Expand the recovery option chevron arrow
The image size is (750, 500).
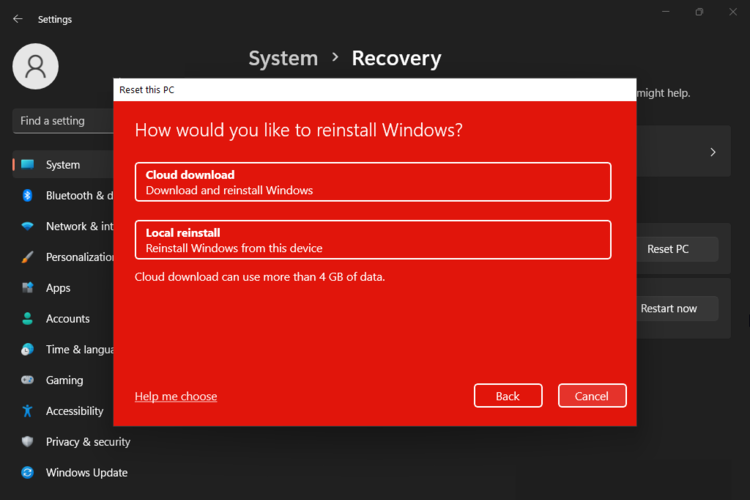tap(713, 152)
